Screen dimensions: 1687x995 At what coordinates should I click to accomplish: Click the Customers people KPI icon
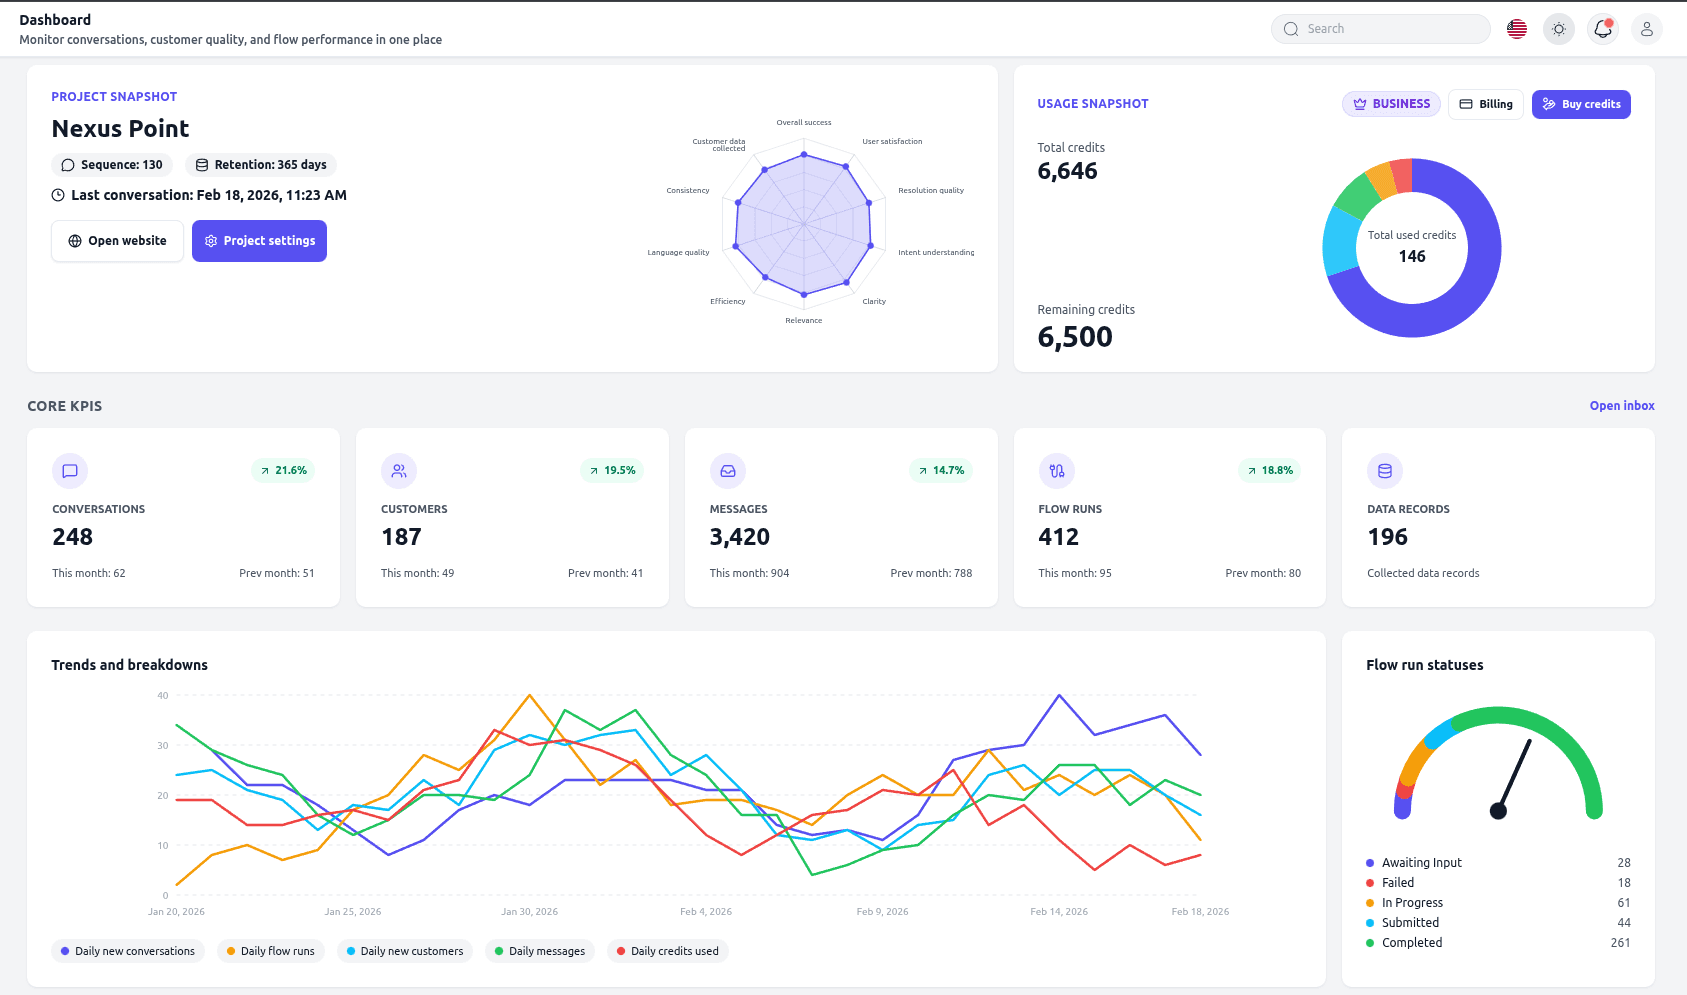[x=399, y=471]
